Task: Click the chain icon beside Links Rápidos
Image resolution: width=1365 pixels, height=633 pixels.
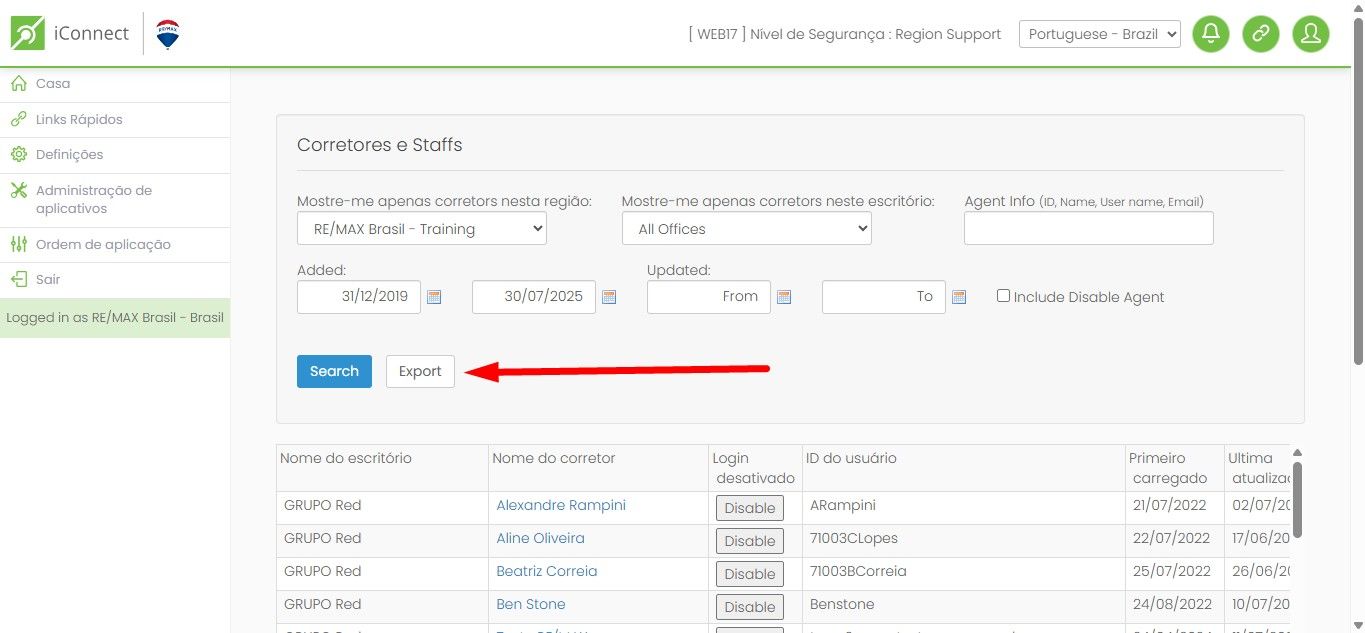Action: click(18, 119)
